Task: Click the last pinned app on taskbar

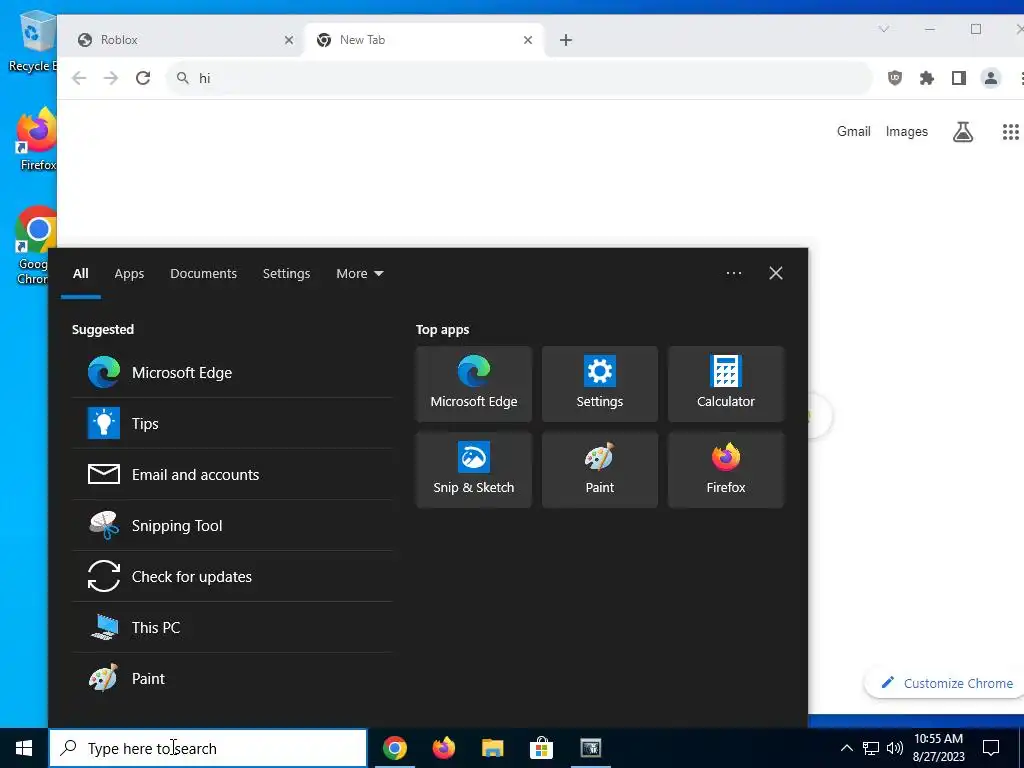Action: pyautogui.click(x=591, y=748)
